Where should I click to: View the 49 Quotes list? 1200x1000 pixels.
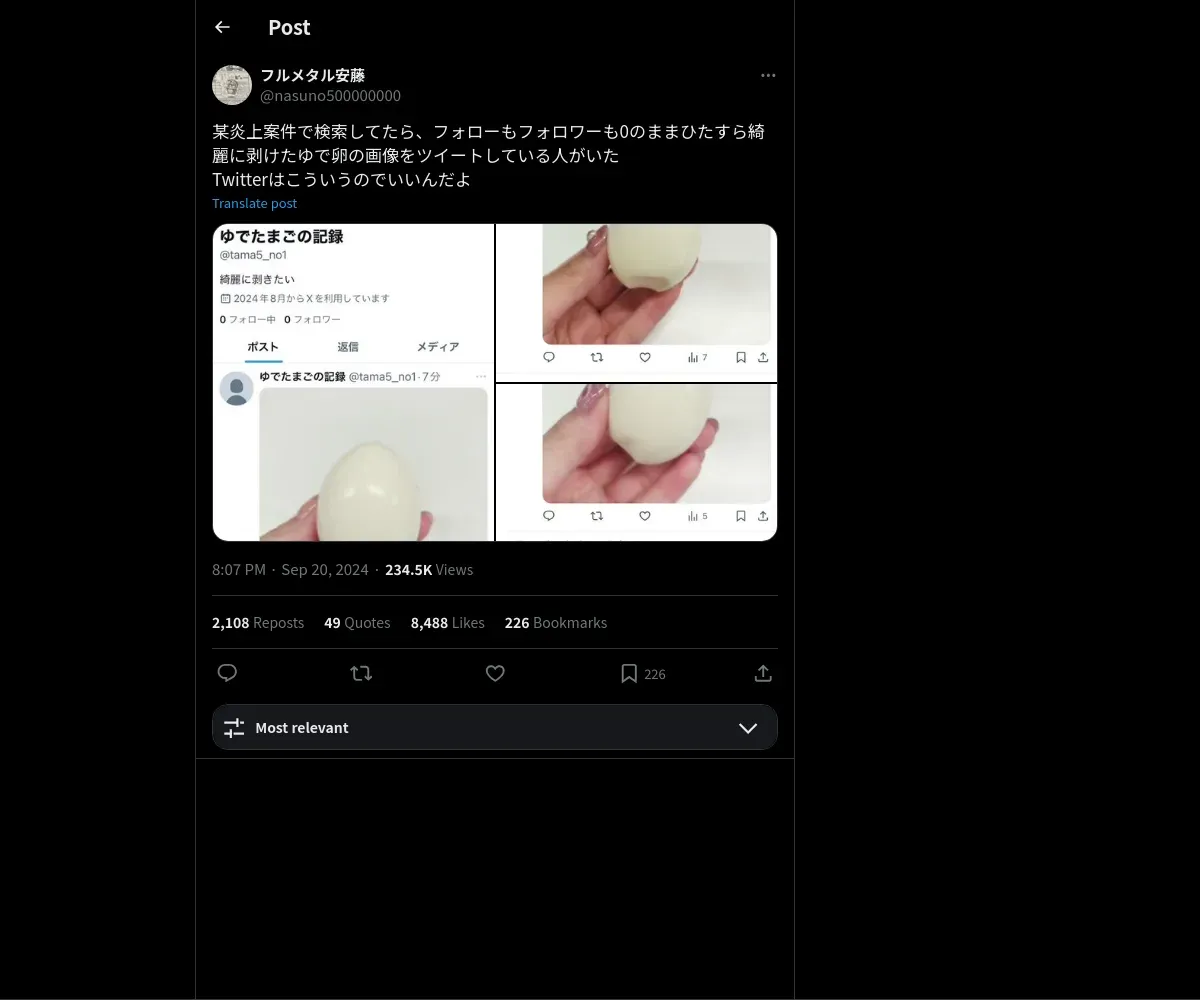(357, 622)
